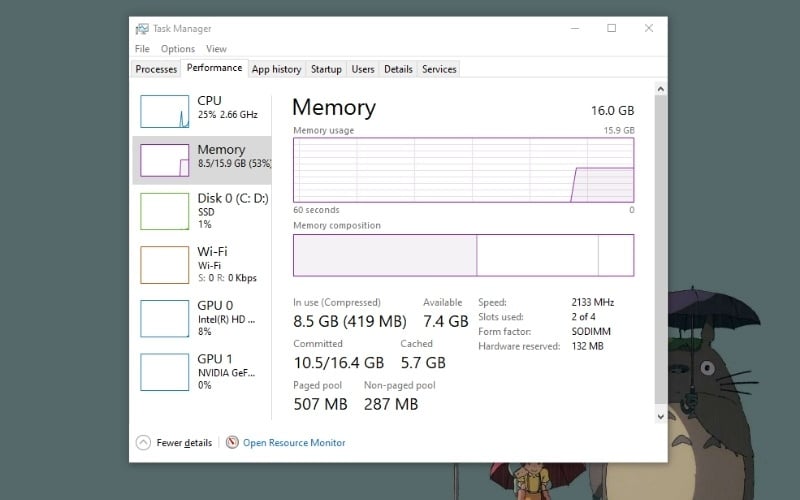Switch to the Services tab
Screen dimensions: 800x500
[x=439, y=69]
